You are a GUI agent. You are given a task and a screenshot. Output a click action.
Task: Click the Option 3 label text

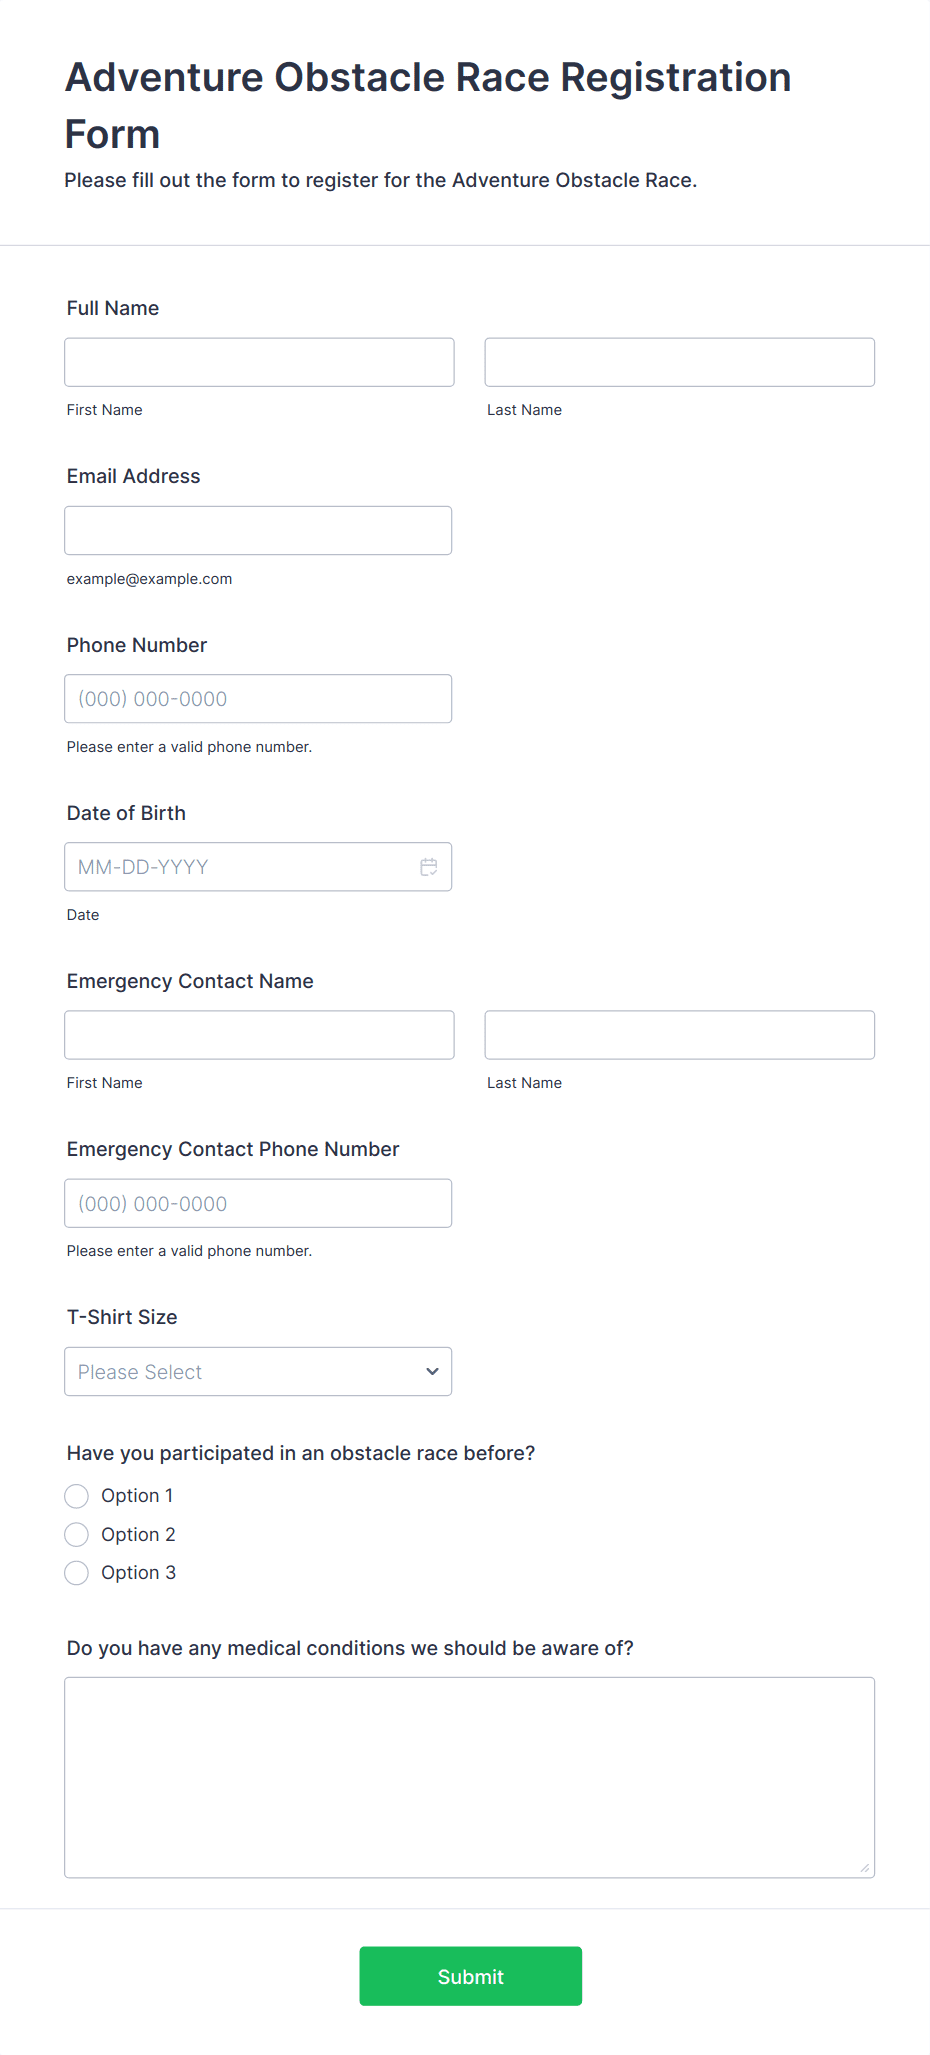coord(138,1573)
